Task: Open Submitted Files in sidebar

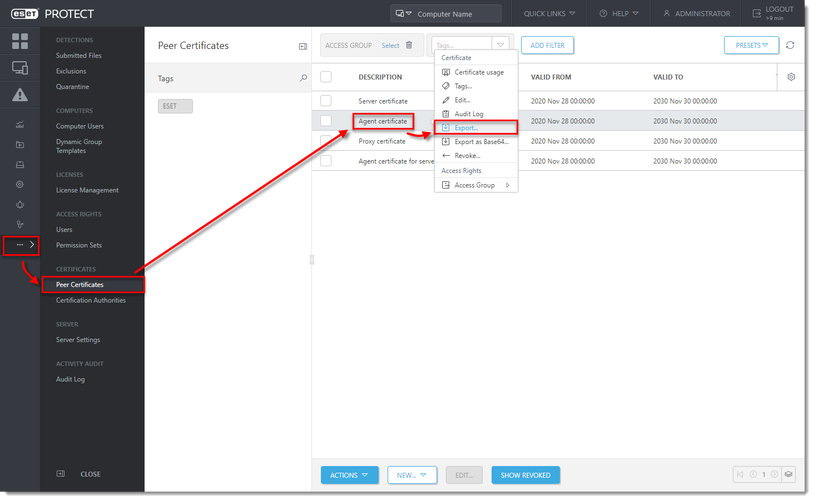Action: [78, 55]
